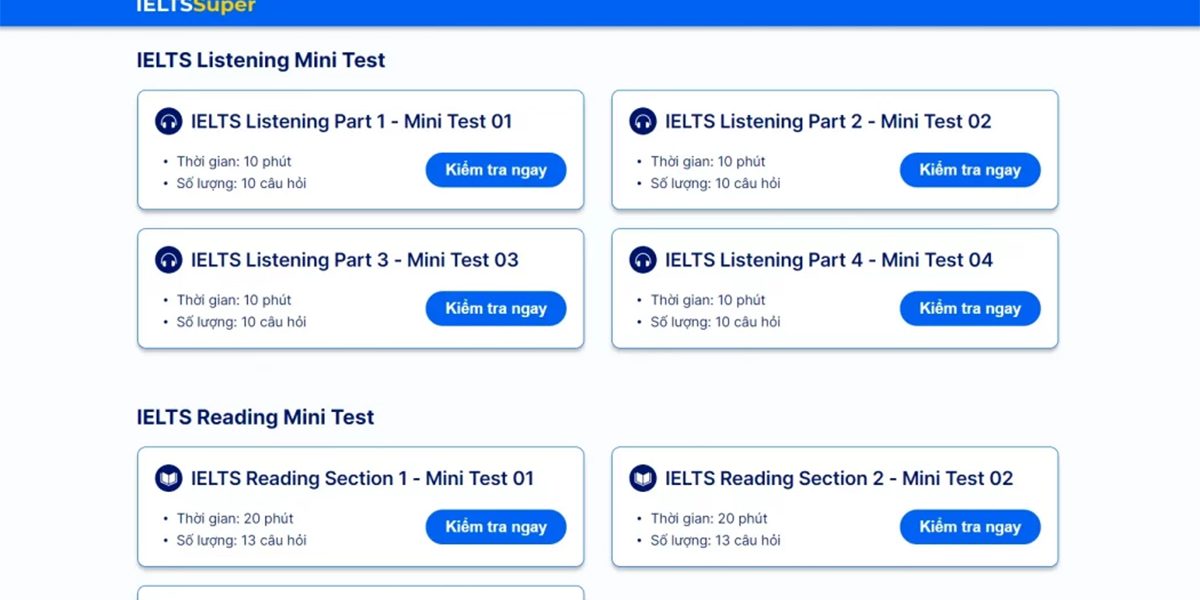The width and height of the screenshot is (1200, 600).
Task: Start Listening Part 1 Mini Test 01
Action: (496, 170)
